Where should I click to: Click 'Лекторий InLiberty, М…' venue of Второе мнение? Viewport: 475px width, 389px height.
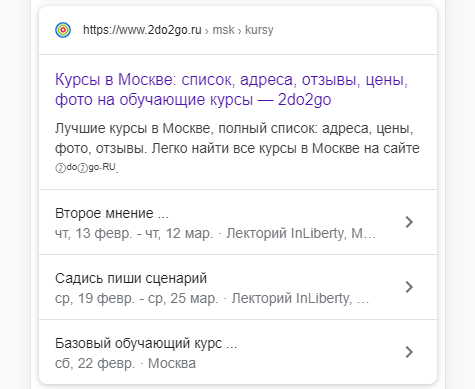pyautogui.click(x=301, y=233)
